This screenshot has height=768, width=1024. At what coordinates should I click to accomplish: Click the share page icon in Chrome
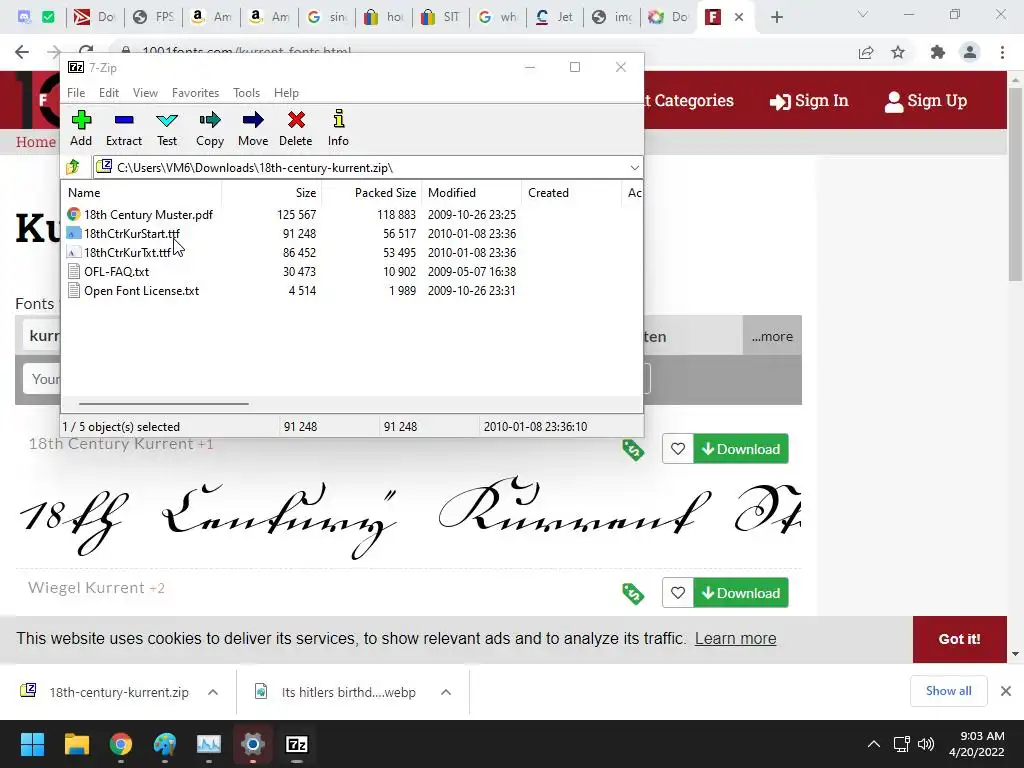866,52
